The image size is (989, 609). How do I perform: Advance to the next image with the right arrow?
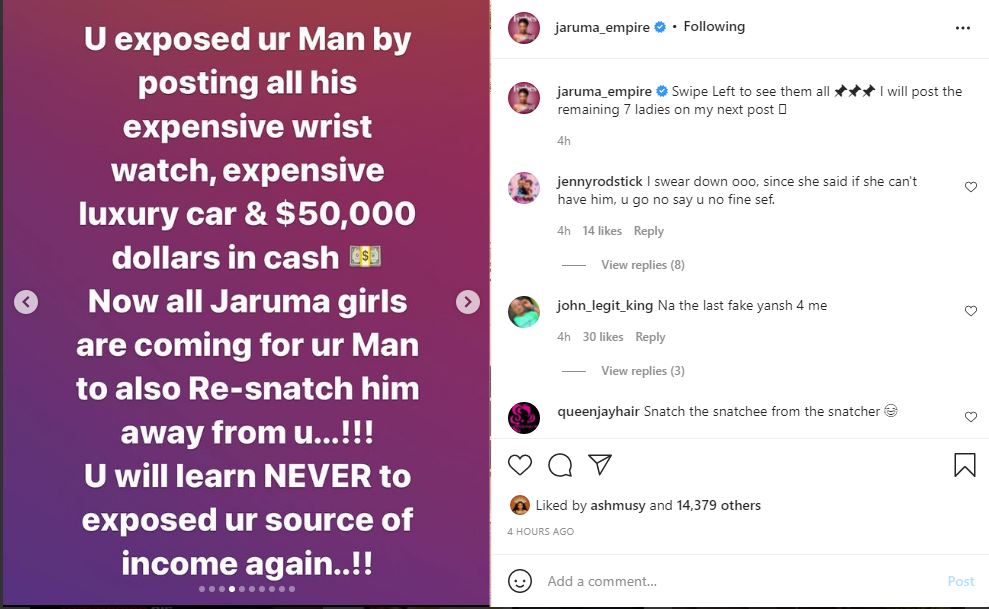point(466,301)
